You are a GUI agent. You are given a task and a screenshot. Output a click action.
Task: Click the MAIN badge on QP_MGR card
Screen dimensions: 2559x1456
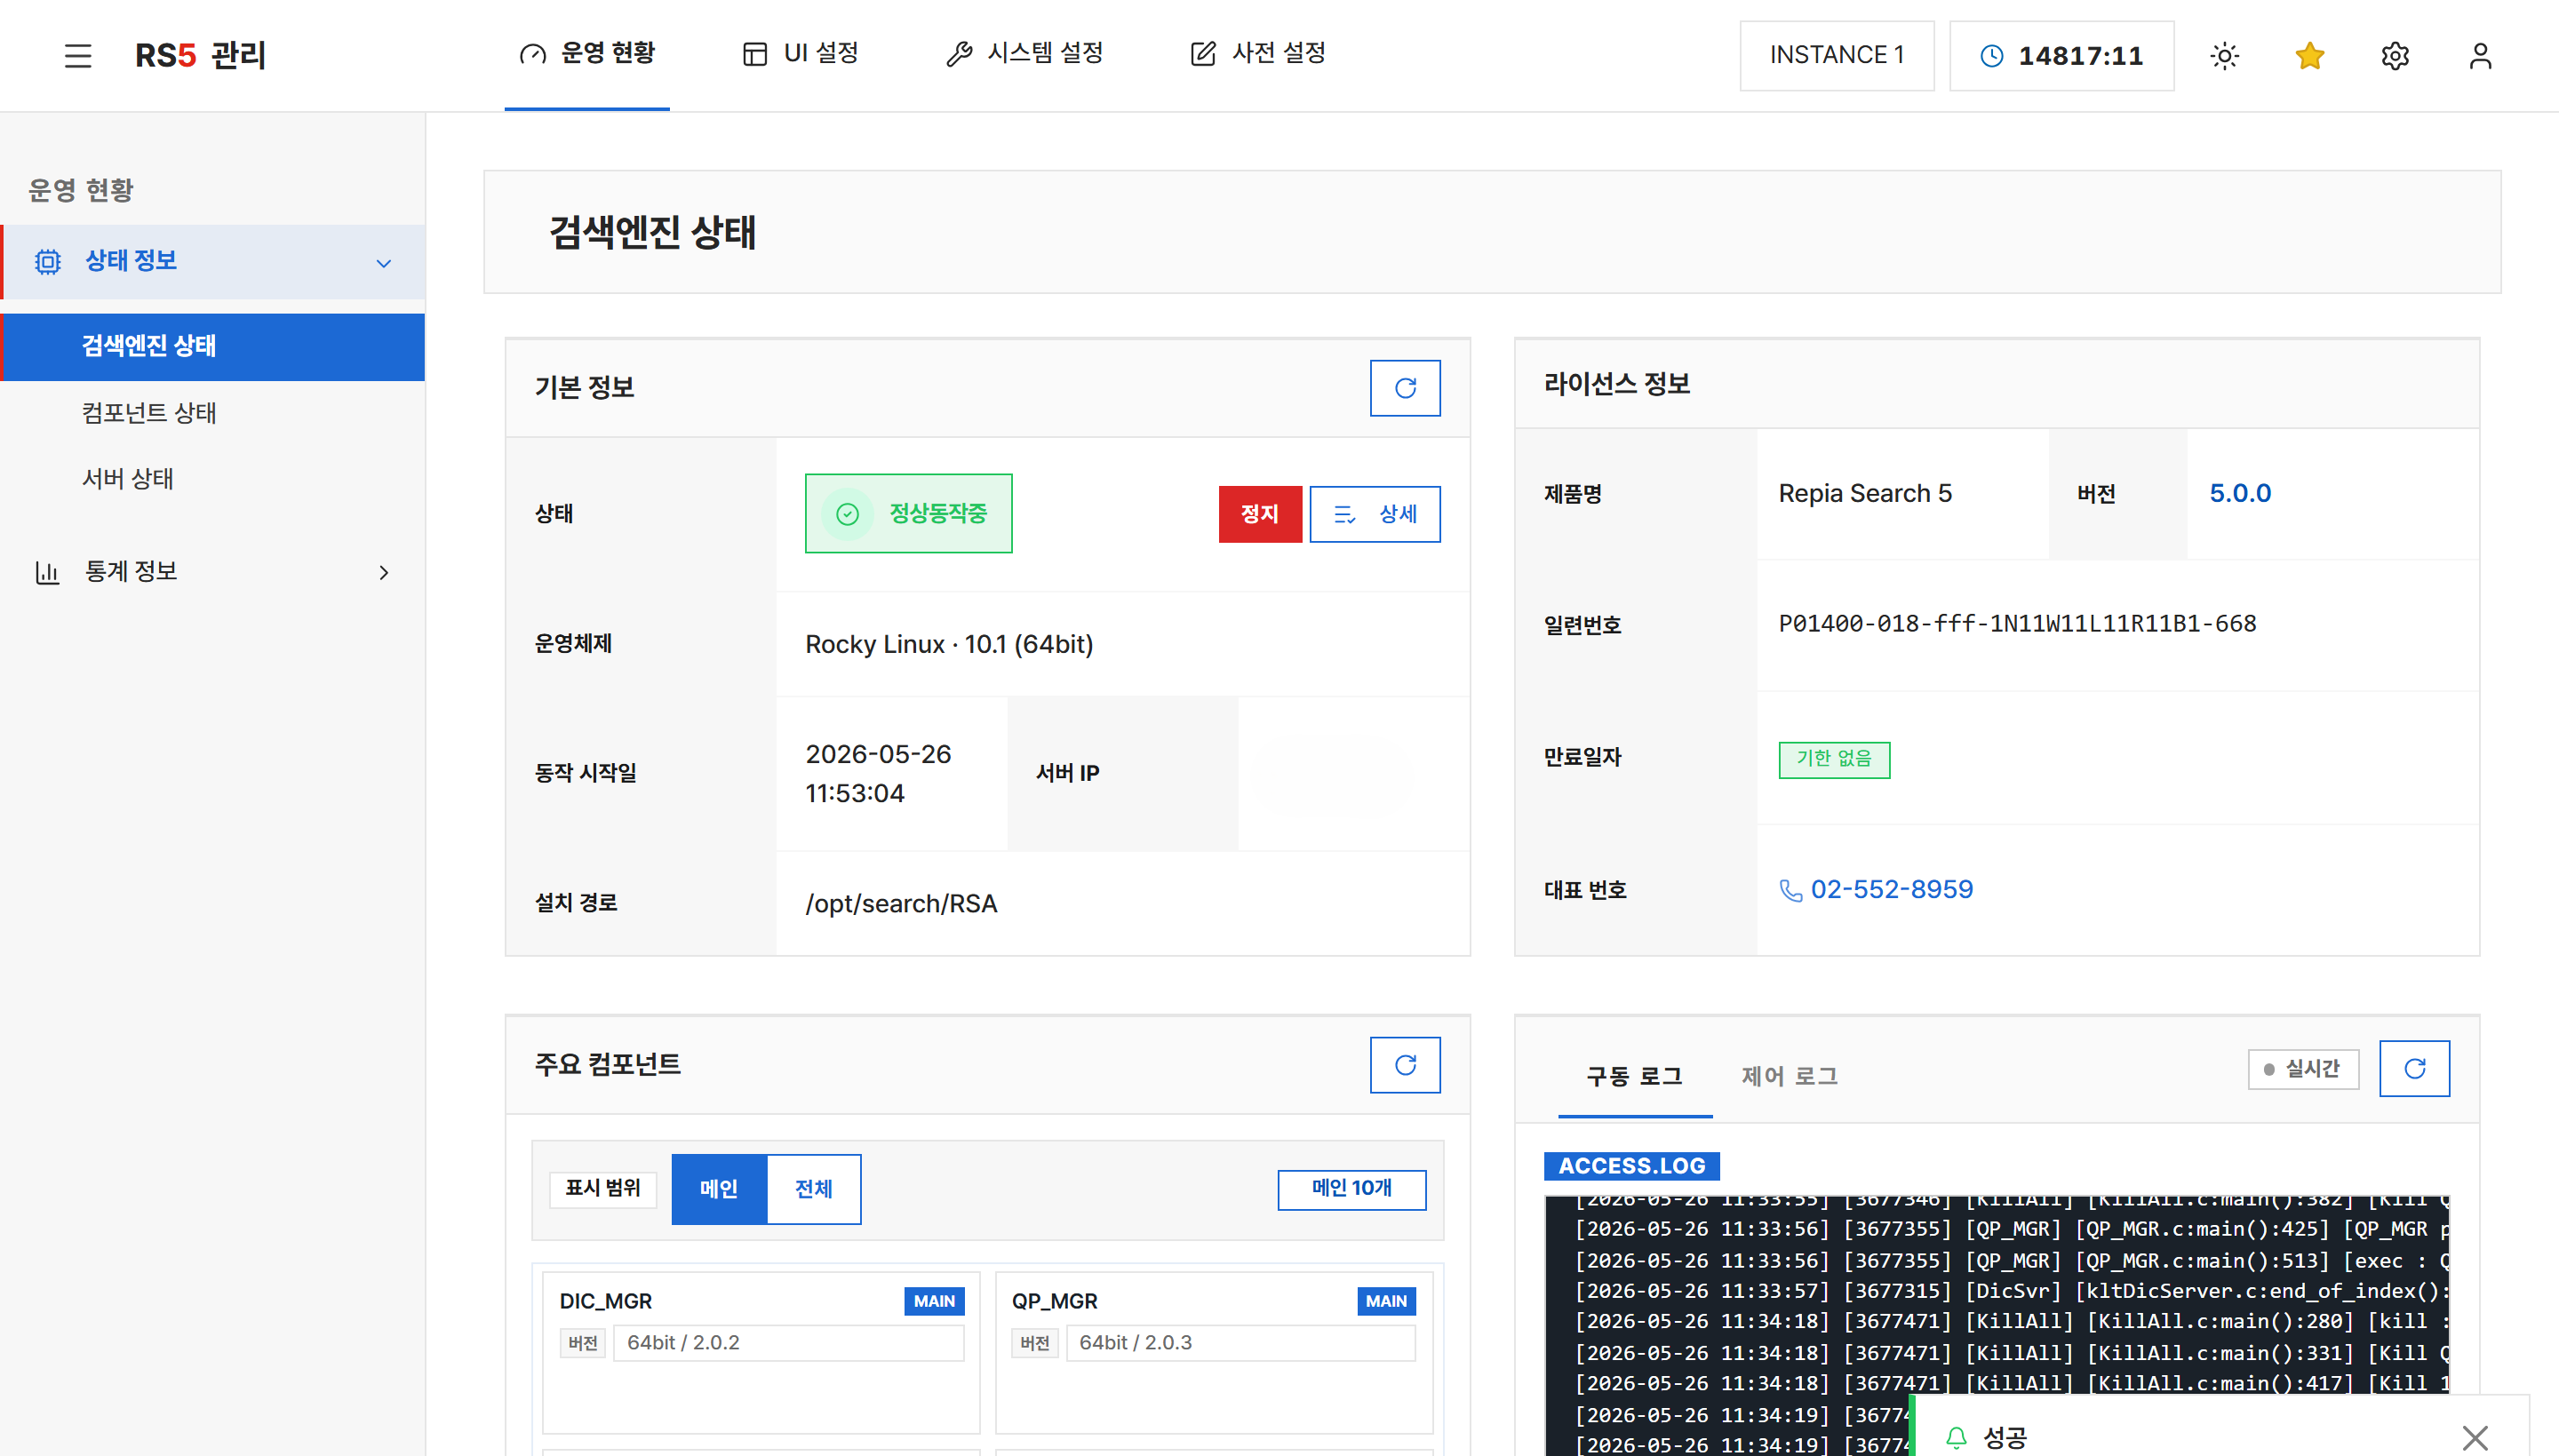1385,1301
